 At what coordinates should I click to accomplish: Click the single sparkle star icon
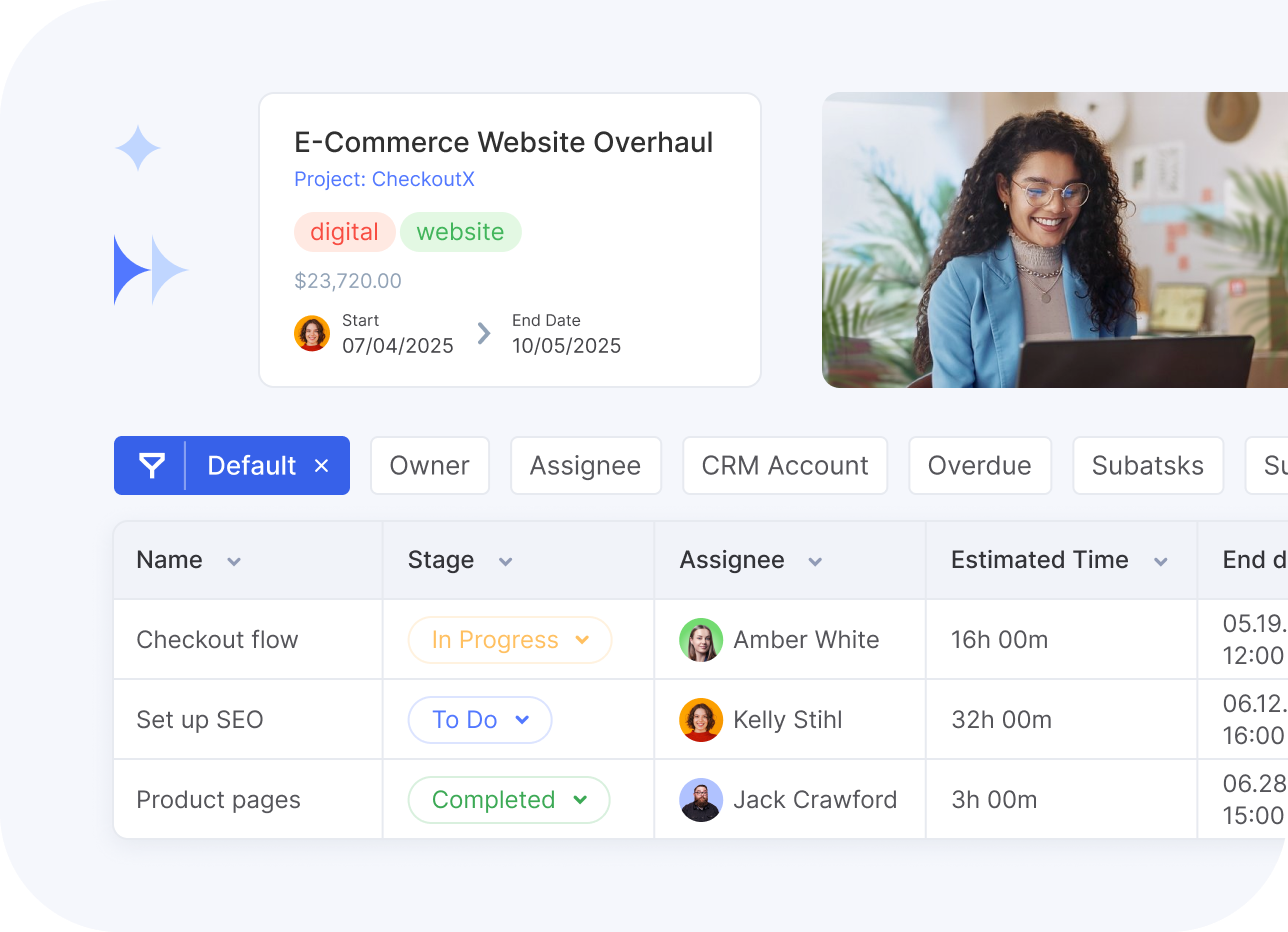[x=138, y=149]
